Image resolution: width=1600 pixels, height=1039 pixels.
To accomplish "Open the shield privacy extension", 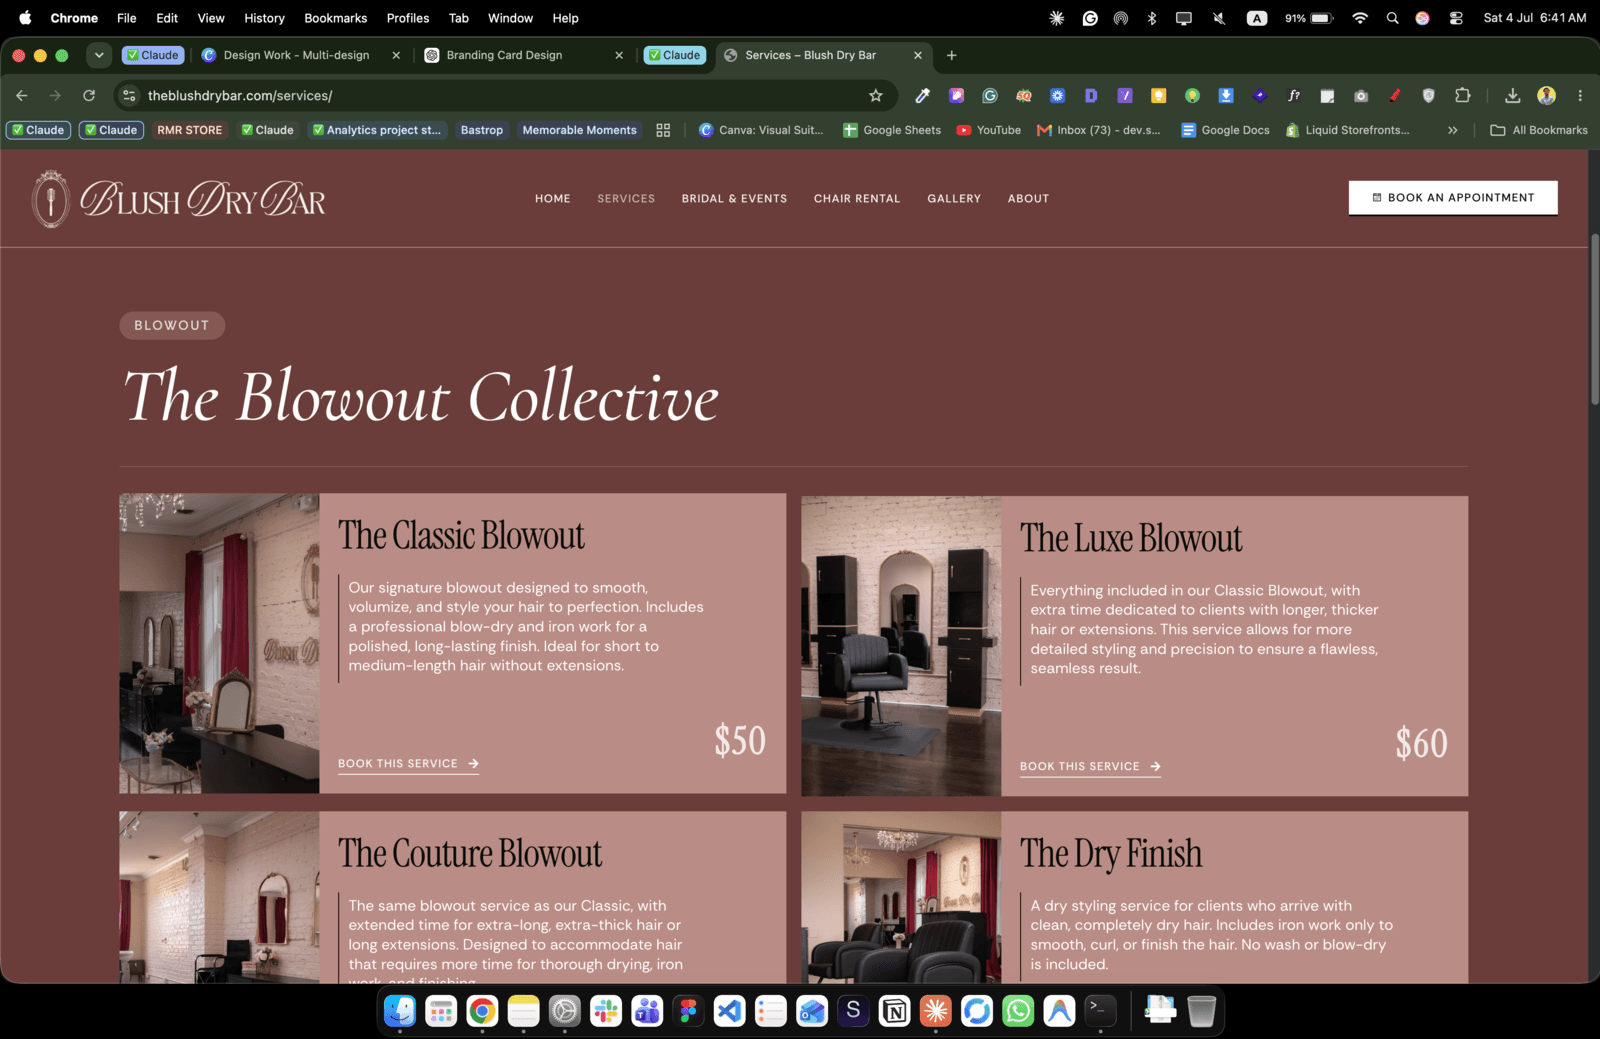I will 1428,96.
